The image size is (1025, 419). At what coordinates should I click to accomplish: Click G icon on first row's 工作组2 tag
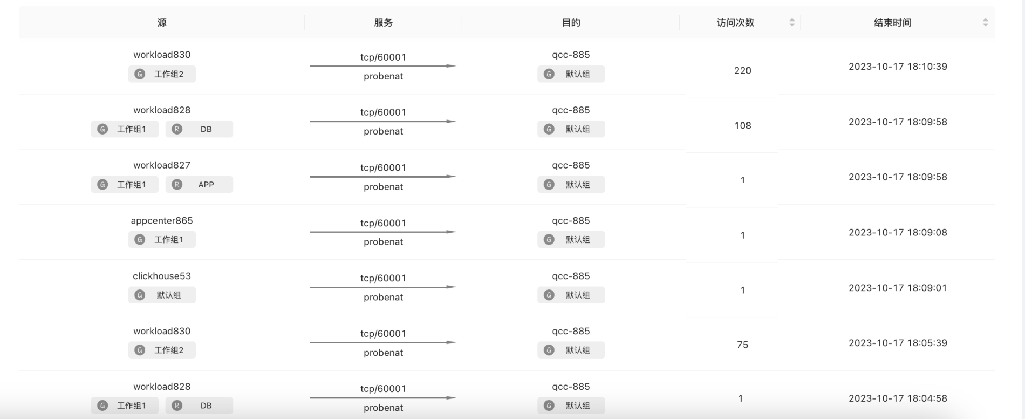[x=139, y=74]
